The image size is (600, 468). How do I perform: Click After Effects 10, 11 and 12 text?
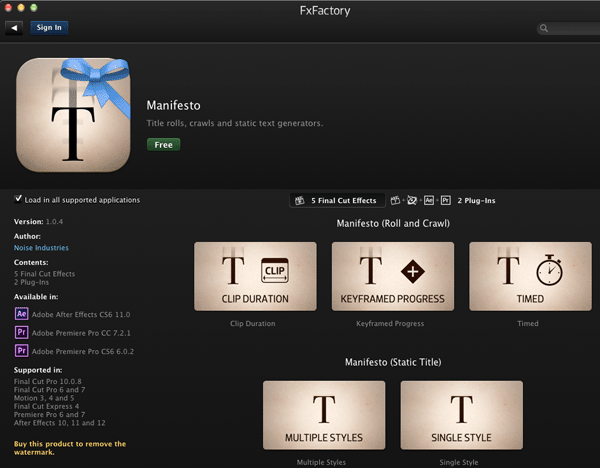point(59,423)
